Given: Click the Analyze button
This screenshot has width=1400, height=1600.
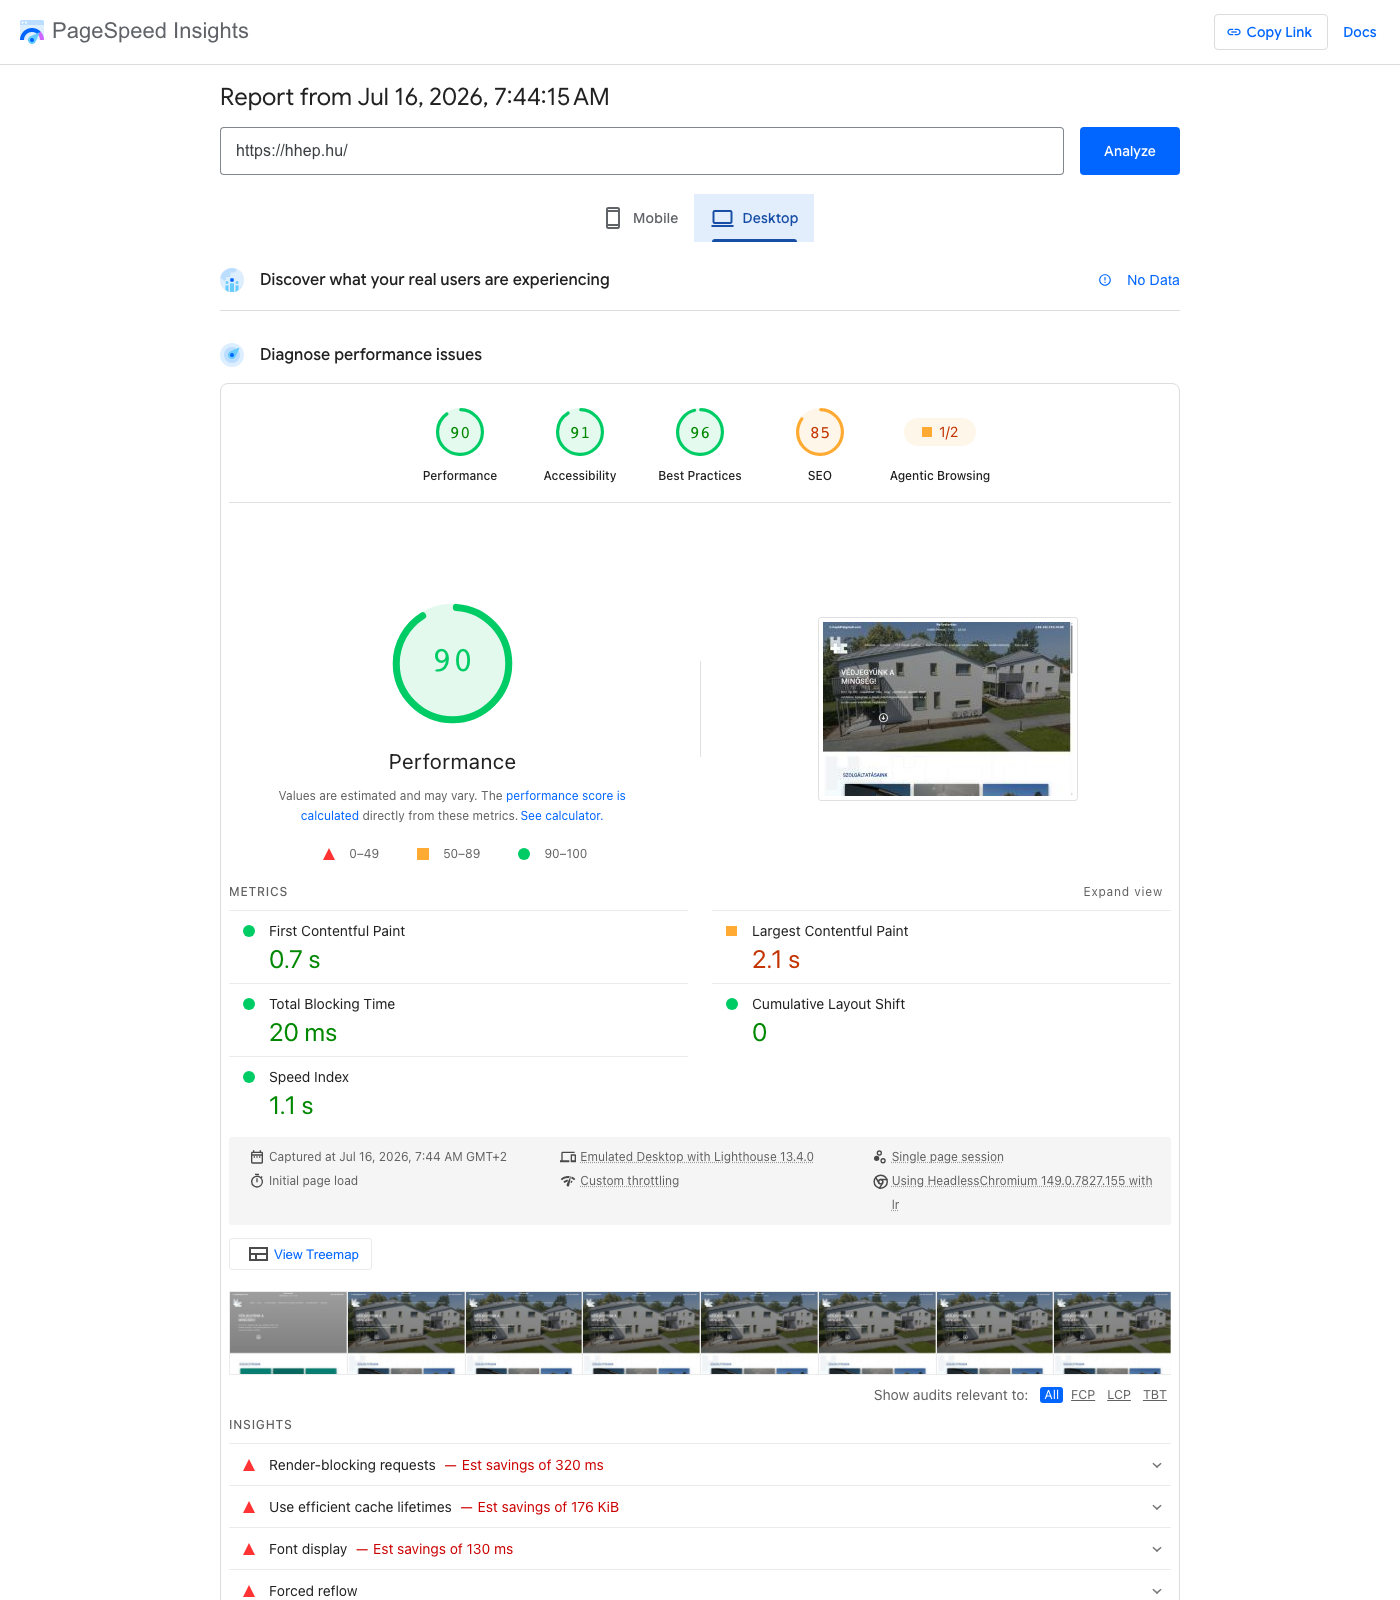Looking at the screenshot, I should (x=1130, y=151).
